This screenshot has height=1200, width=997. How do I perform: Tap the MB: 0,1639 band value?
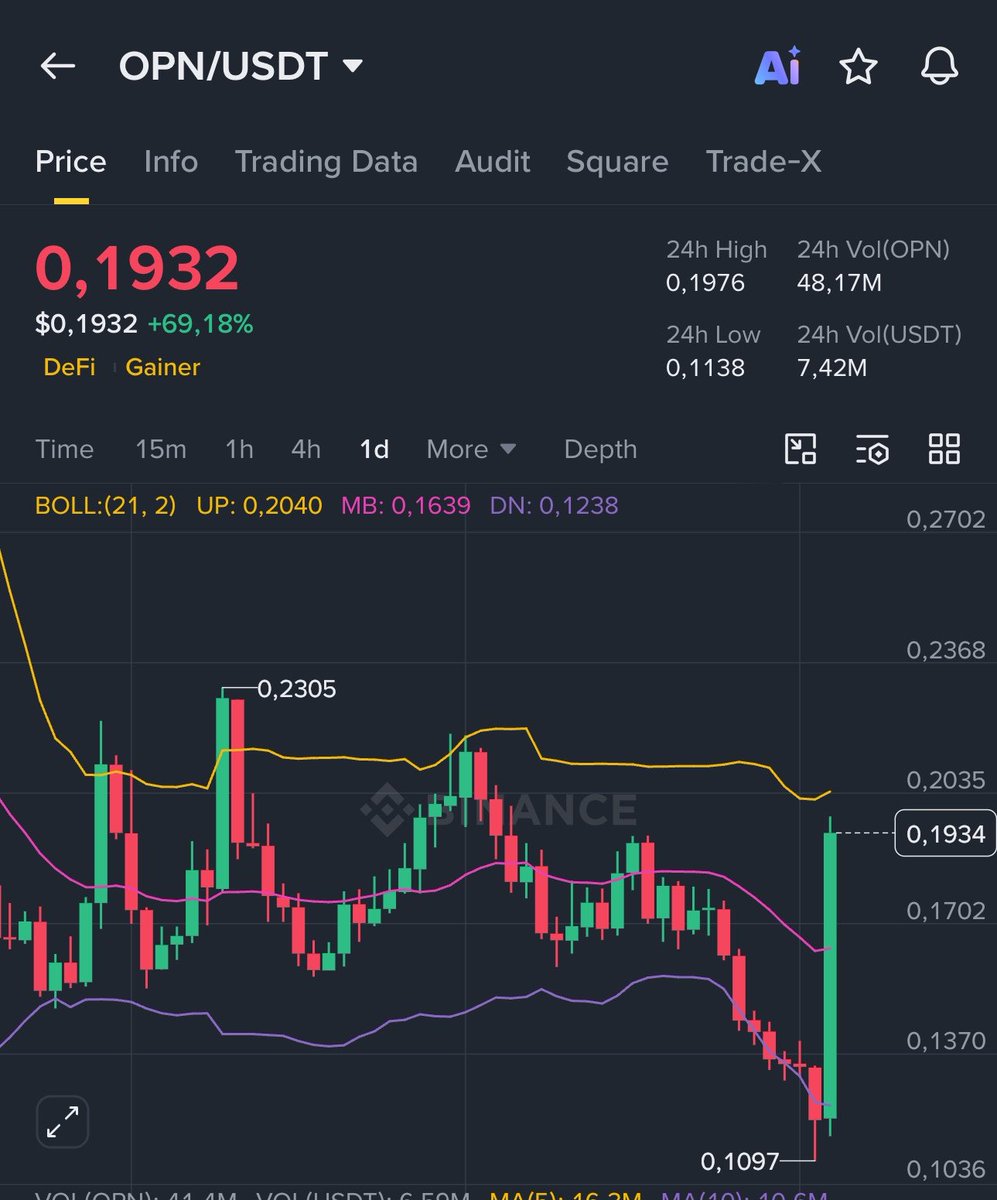tap(406, 506)
